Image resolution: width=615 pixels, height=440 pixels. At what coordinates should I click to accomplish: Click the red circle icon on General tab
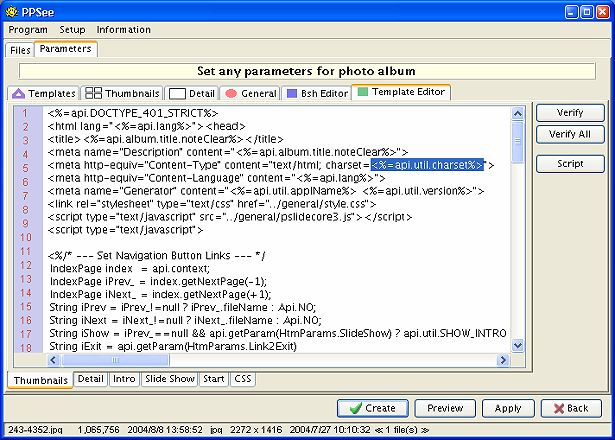tap(231, 93)
